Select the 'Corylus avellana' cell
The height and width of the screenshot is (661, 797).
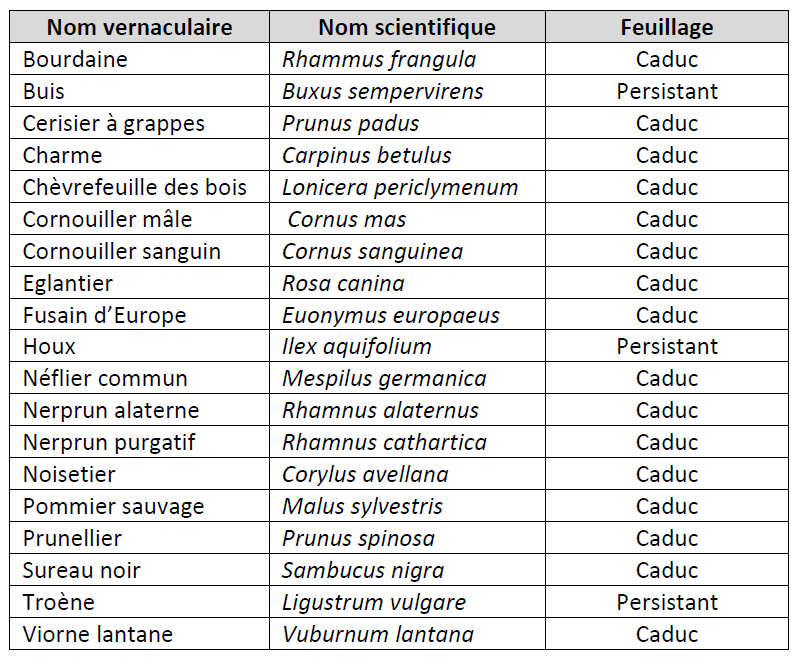tap(365, 474)
